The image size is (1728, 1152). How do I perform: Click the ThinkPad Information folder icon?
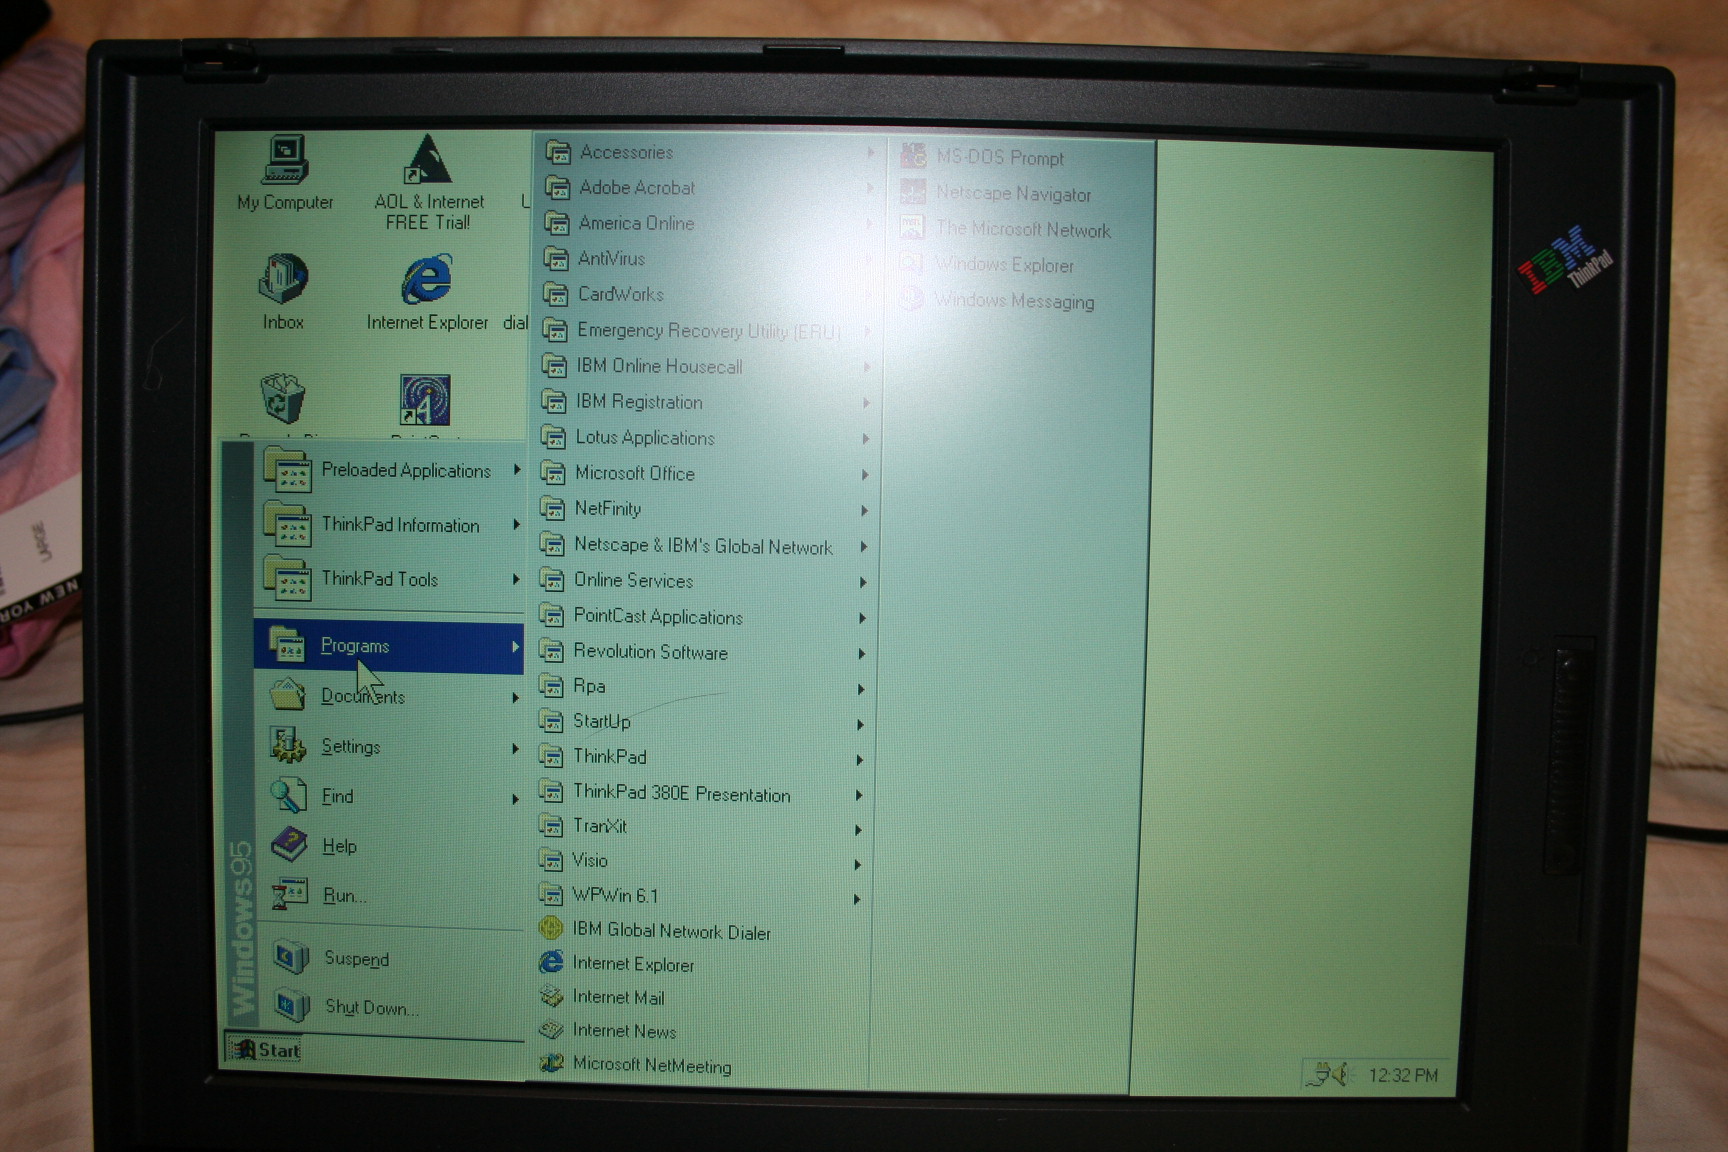pos(287,525)
